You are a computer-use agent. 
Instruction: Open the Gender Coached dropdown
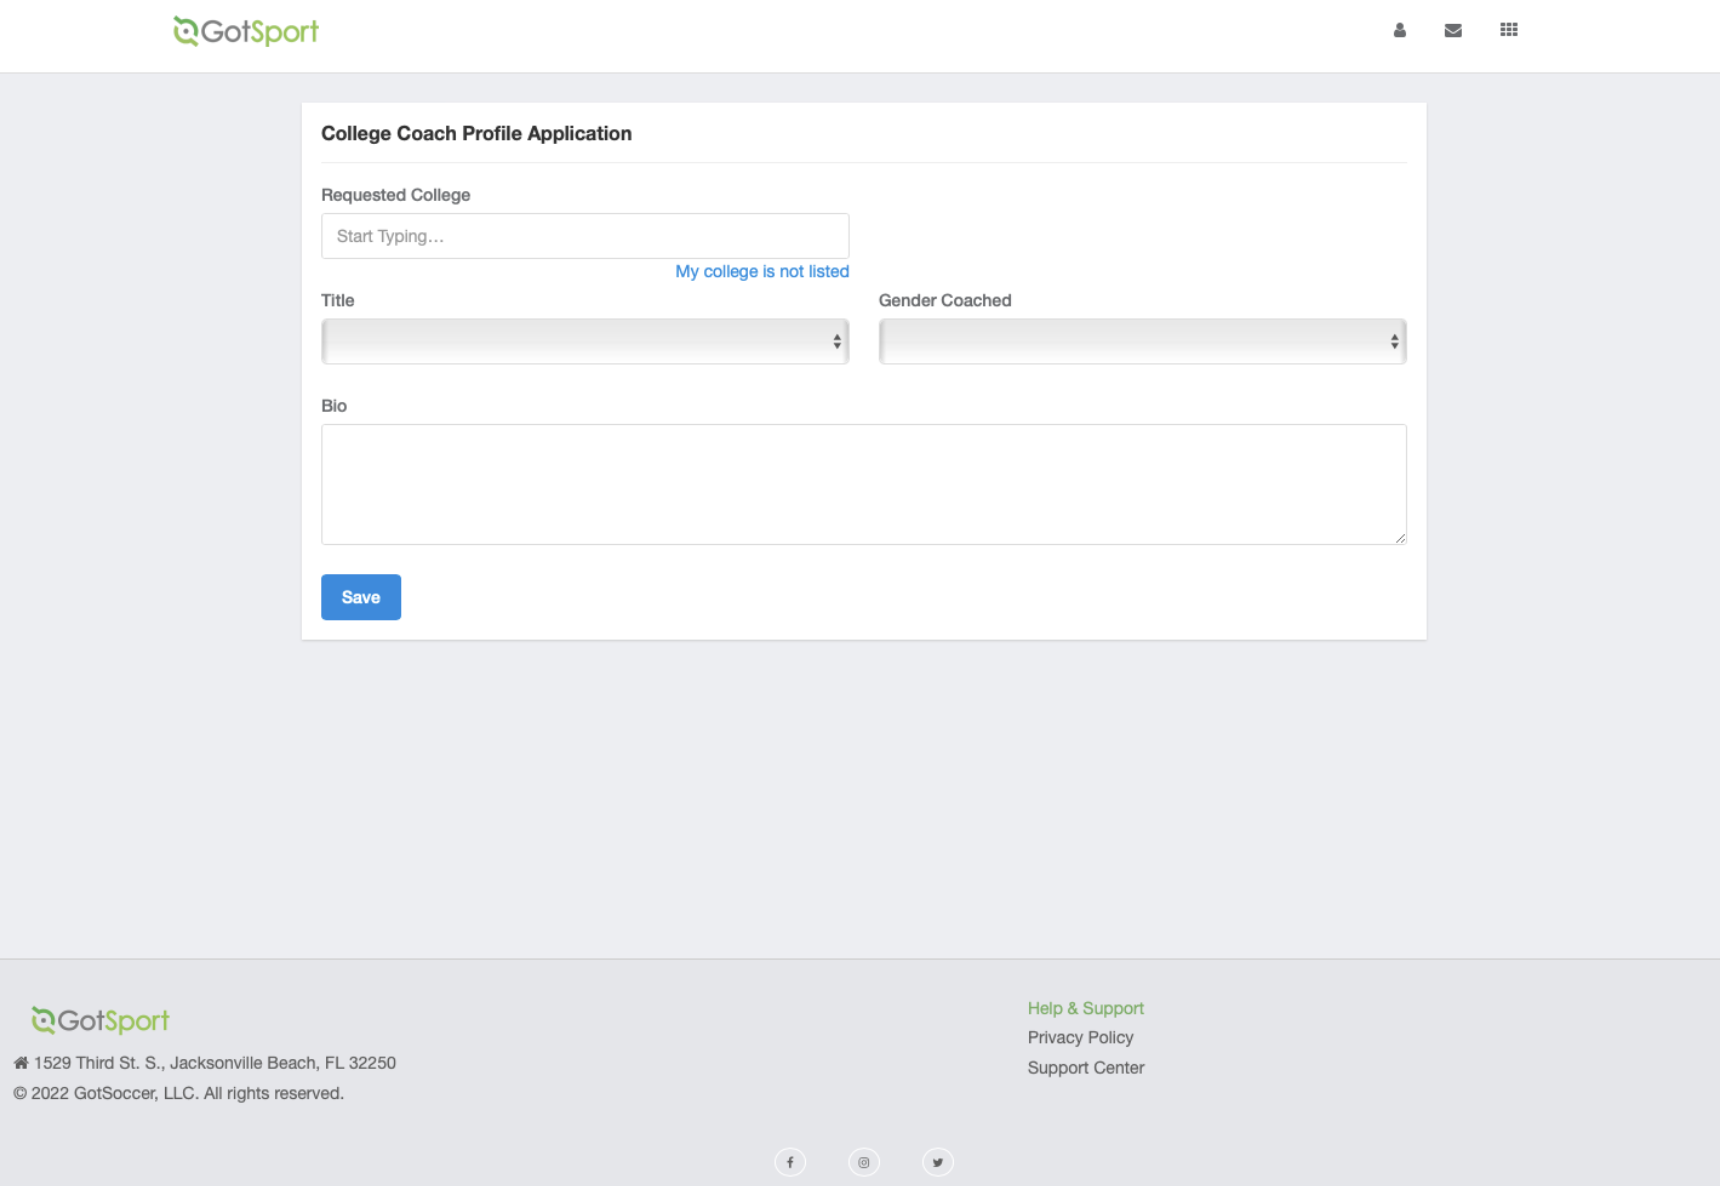tap(1142, 341)
